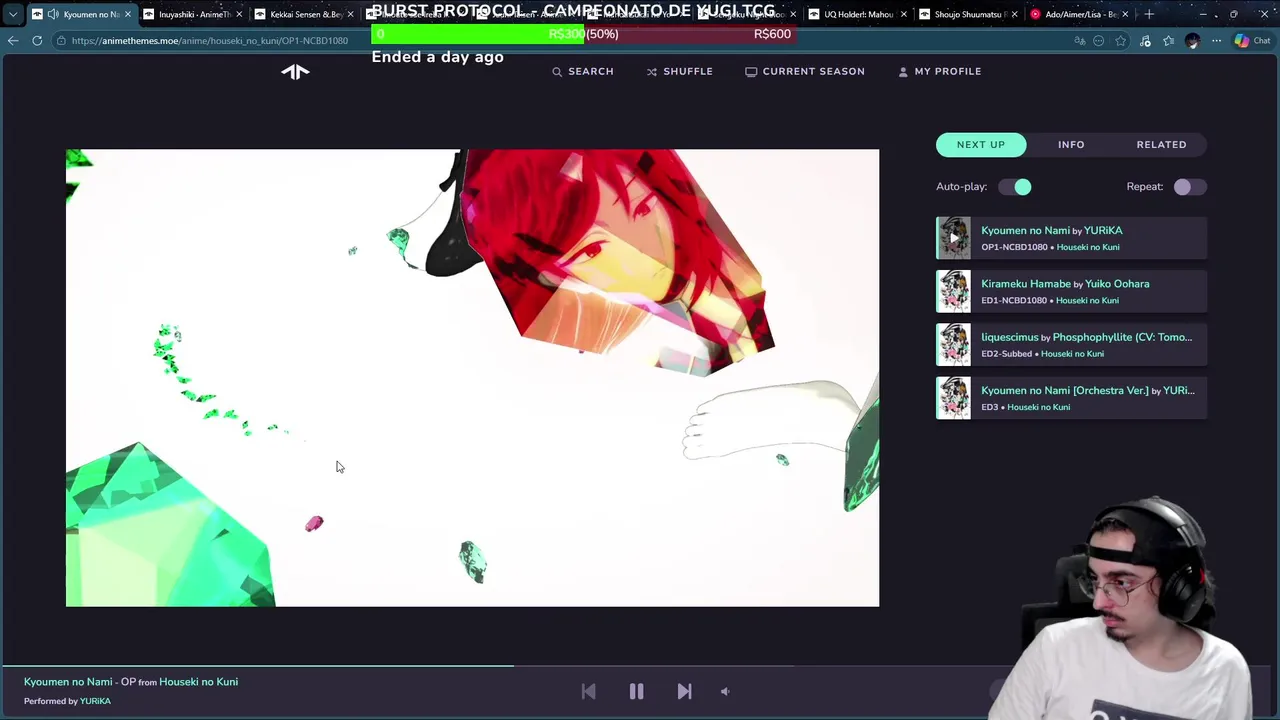The image size is (1280, 720).
Task: Click the AnimeThemes logo icon
Action: (x=295, y=71)
